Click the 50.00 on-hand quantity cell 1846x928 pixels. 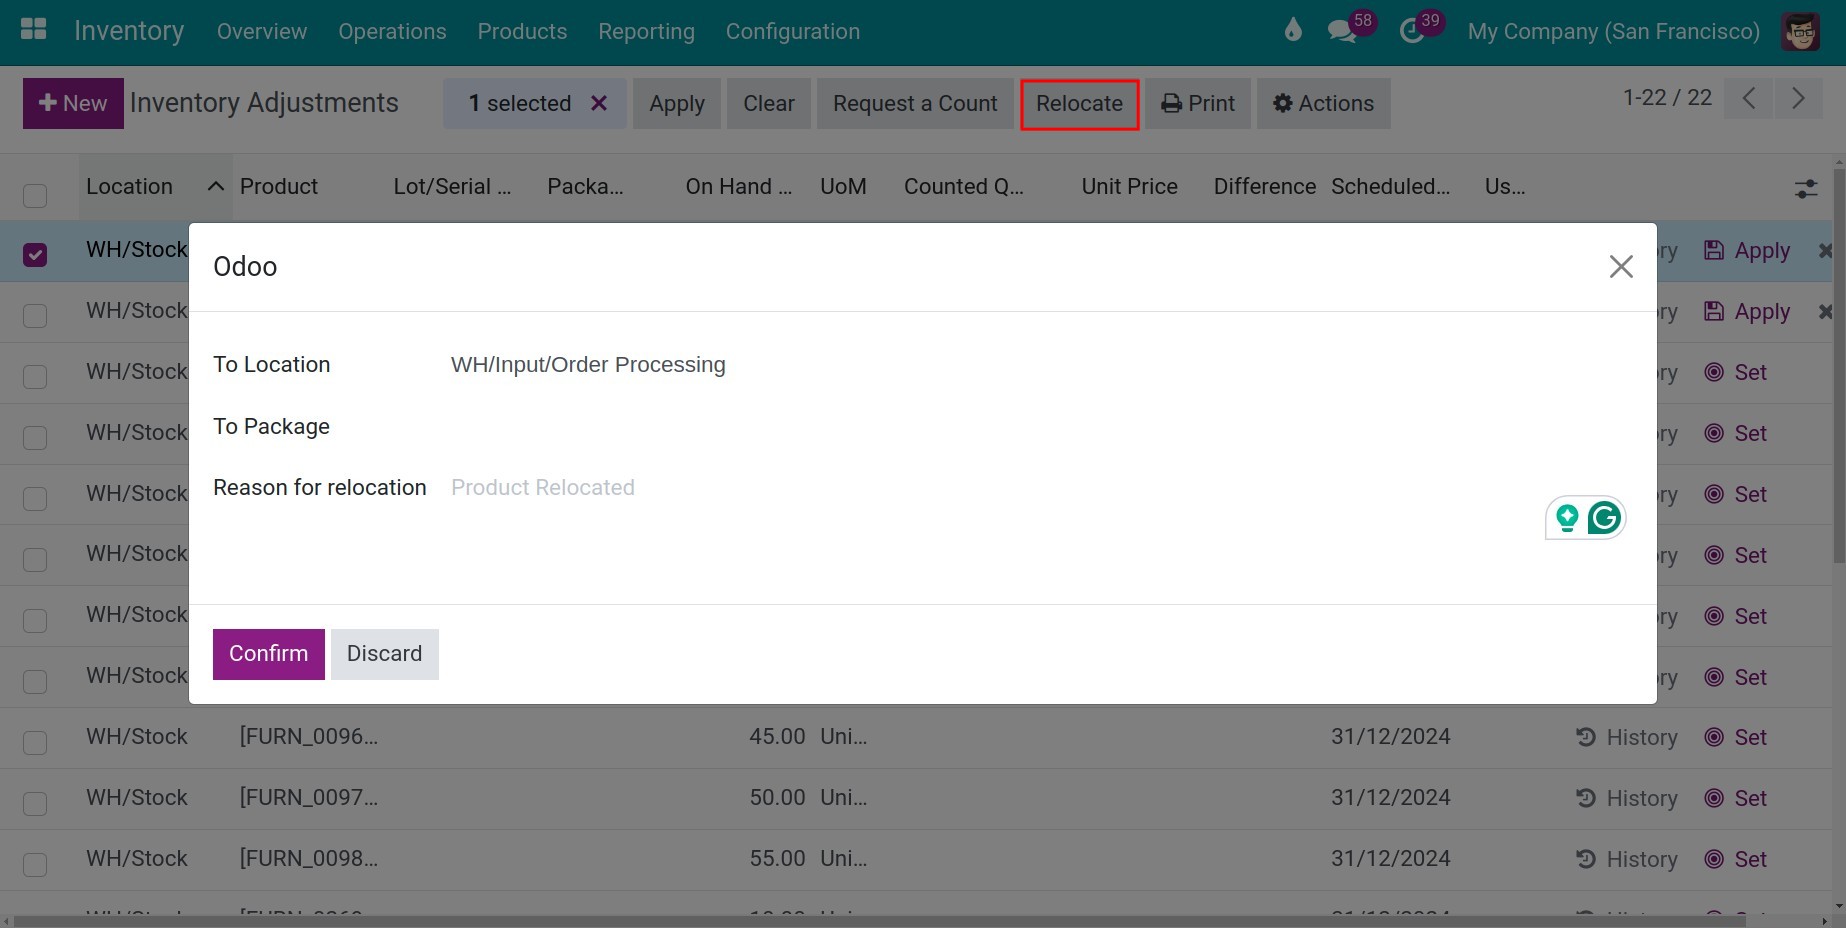point(777,798)
